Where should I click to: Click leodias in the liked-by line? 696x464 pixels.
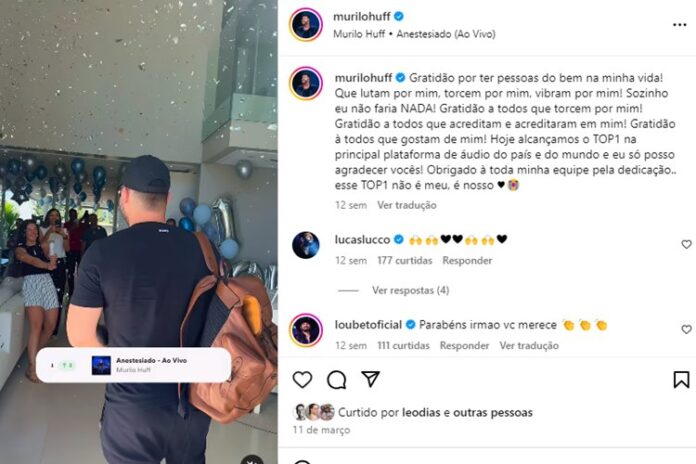tap(422, 412)
